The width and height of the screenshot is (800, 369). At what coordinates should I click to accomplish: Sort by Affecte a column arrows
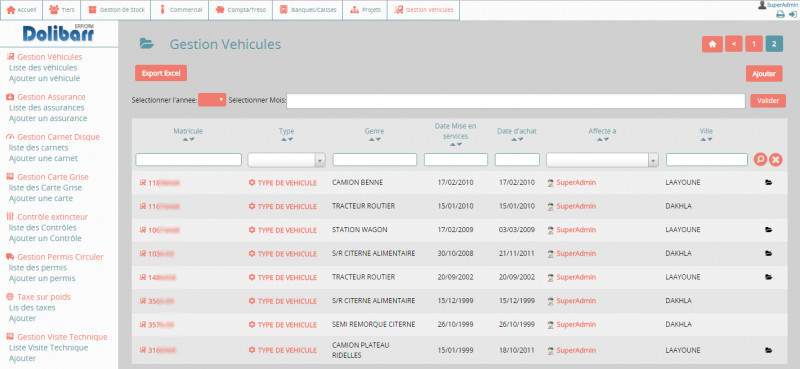pos(603,139)
